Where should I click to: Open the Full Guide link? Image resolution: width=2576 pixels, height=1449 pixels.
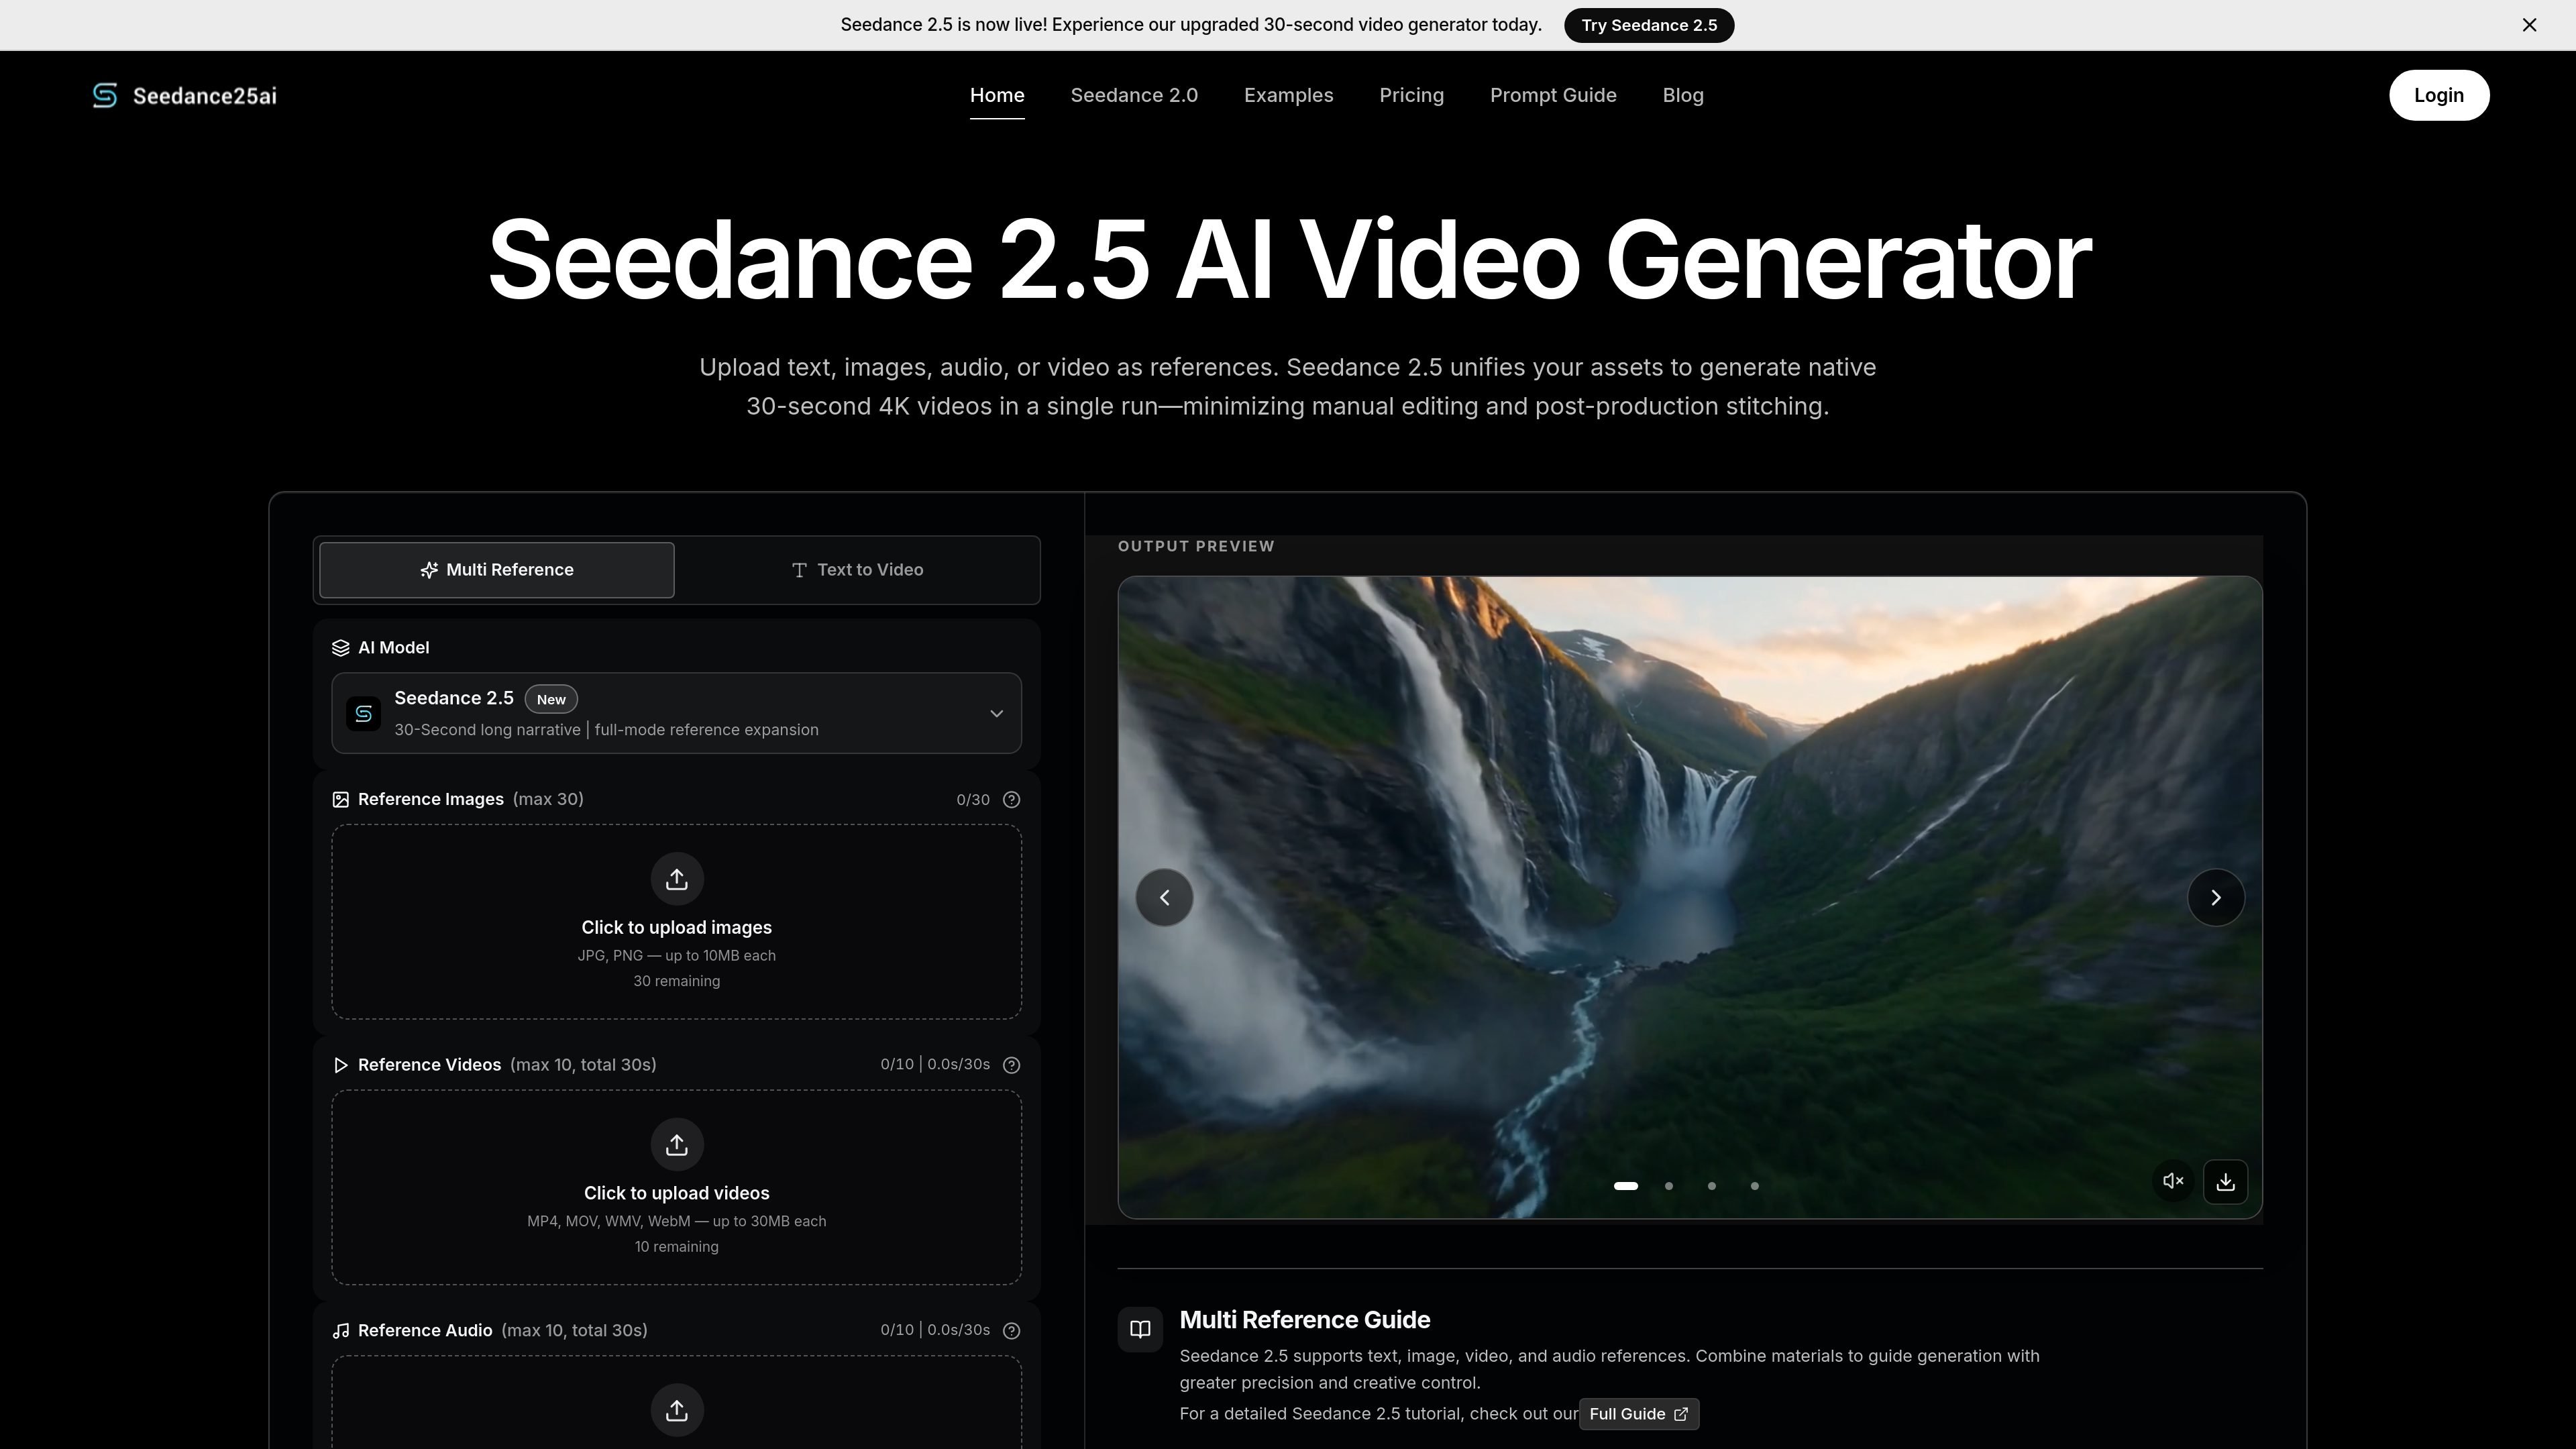coord(1638,1414)
